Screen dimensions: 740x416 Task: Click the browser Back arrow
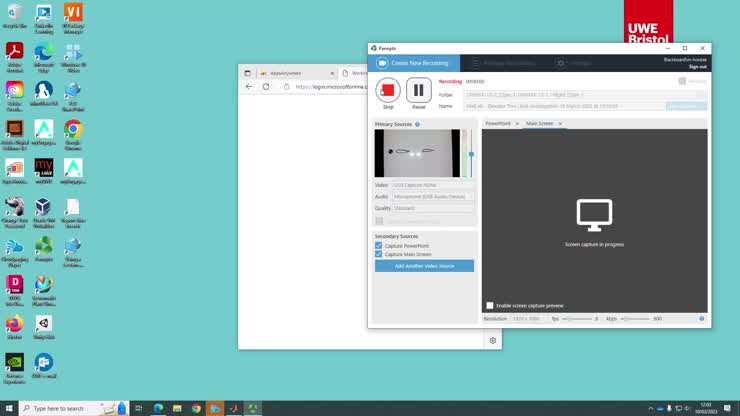[x=249, y=87]
